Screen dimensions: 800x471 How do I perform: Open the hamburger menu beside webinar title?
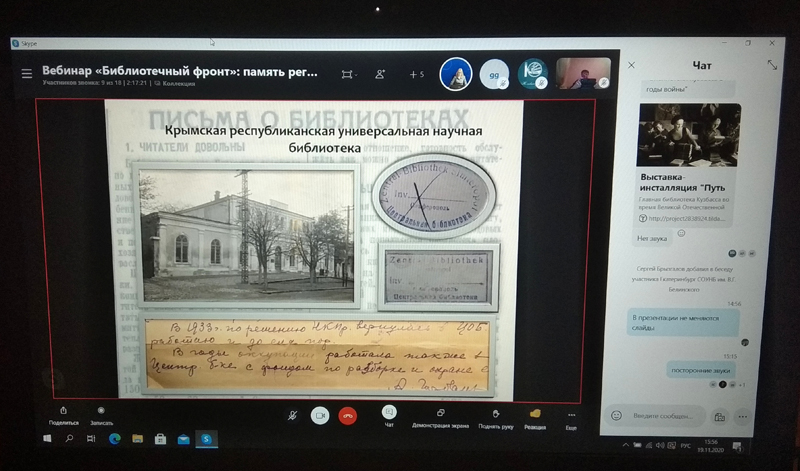[27, 73]
